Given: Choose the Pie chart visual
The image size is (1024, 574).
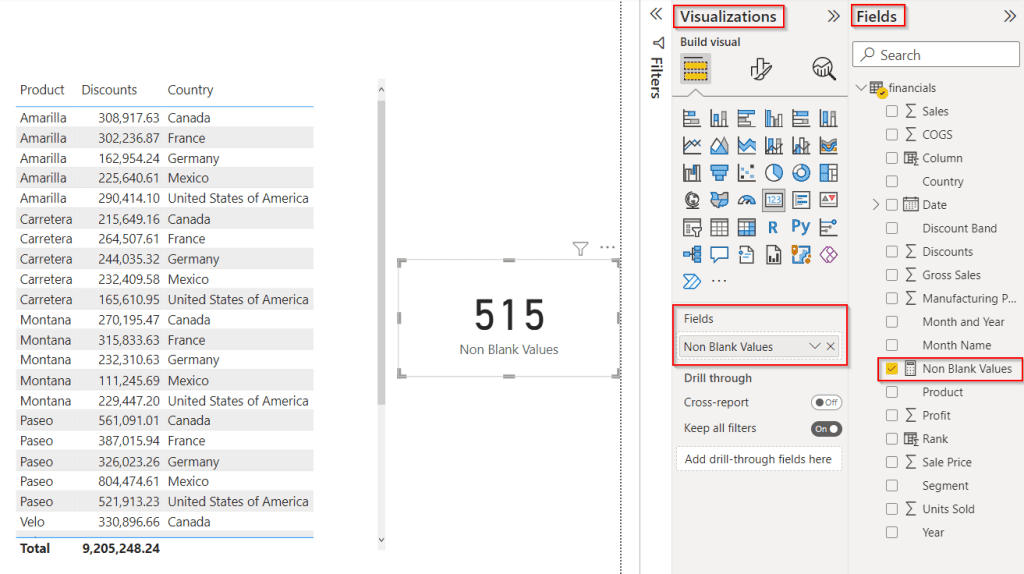Looking at the screenshot, I should [x=774, y=173].
